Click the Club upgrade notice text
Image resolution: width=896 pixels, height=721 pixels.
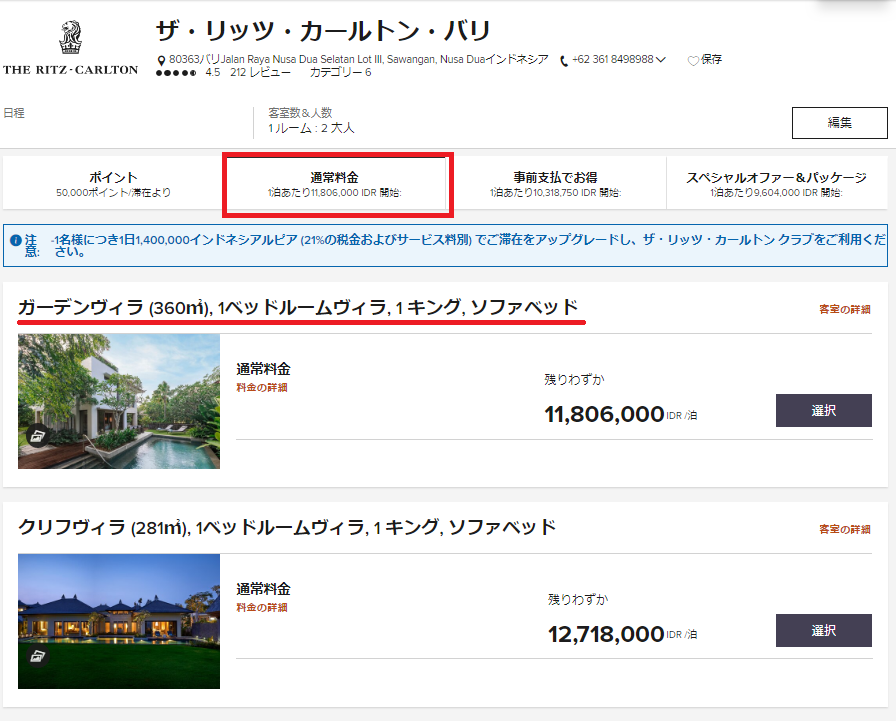[469, 246]
